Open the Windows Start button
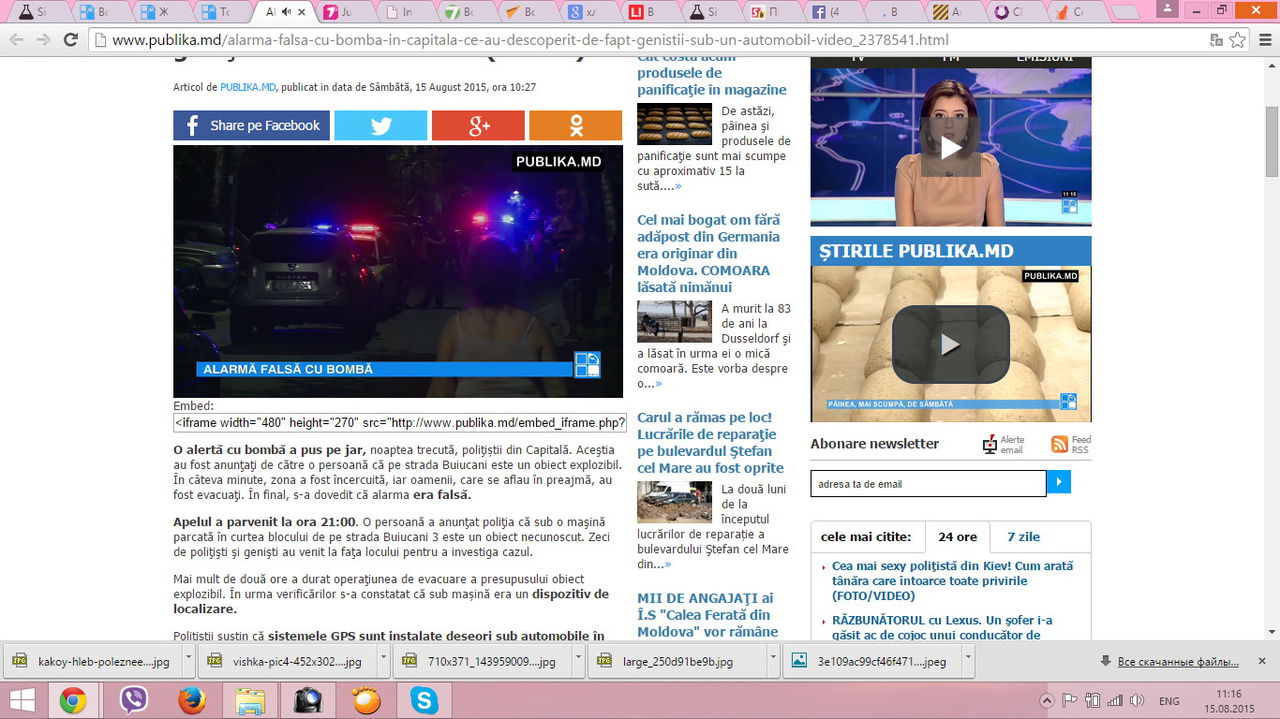This screenshot has width=1280, height=719. click(x=23, y=700)
